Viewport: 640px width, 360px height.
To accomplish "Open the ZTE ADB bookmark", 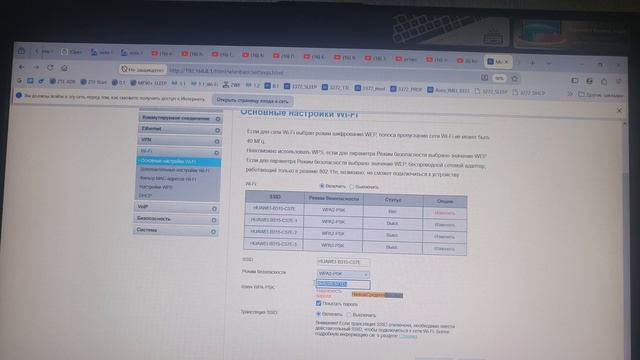I will click(x=62, y=82).
